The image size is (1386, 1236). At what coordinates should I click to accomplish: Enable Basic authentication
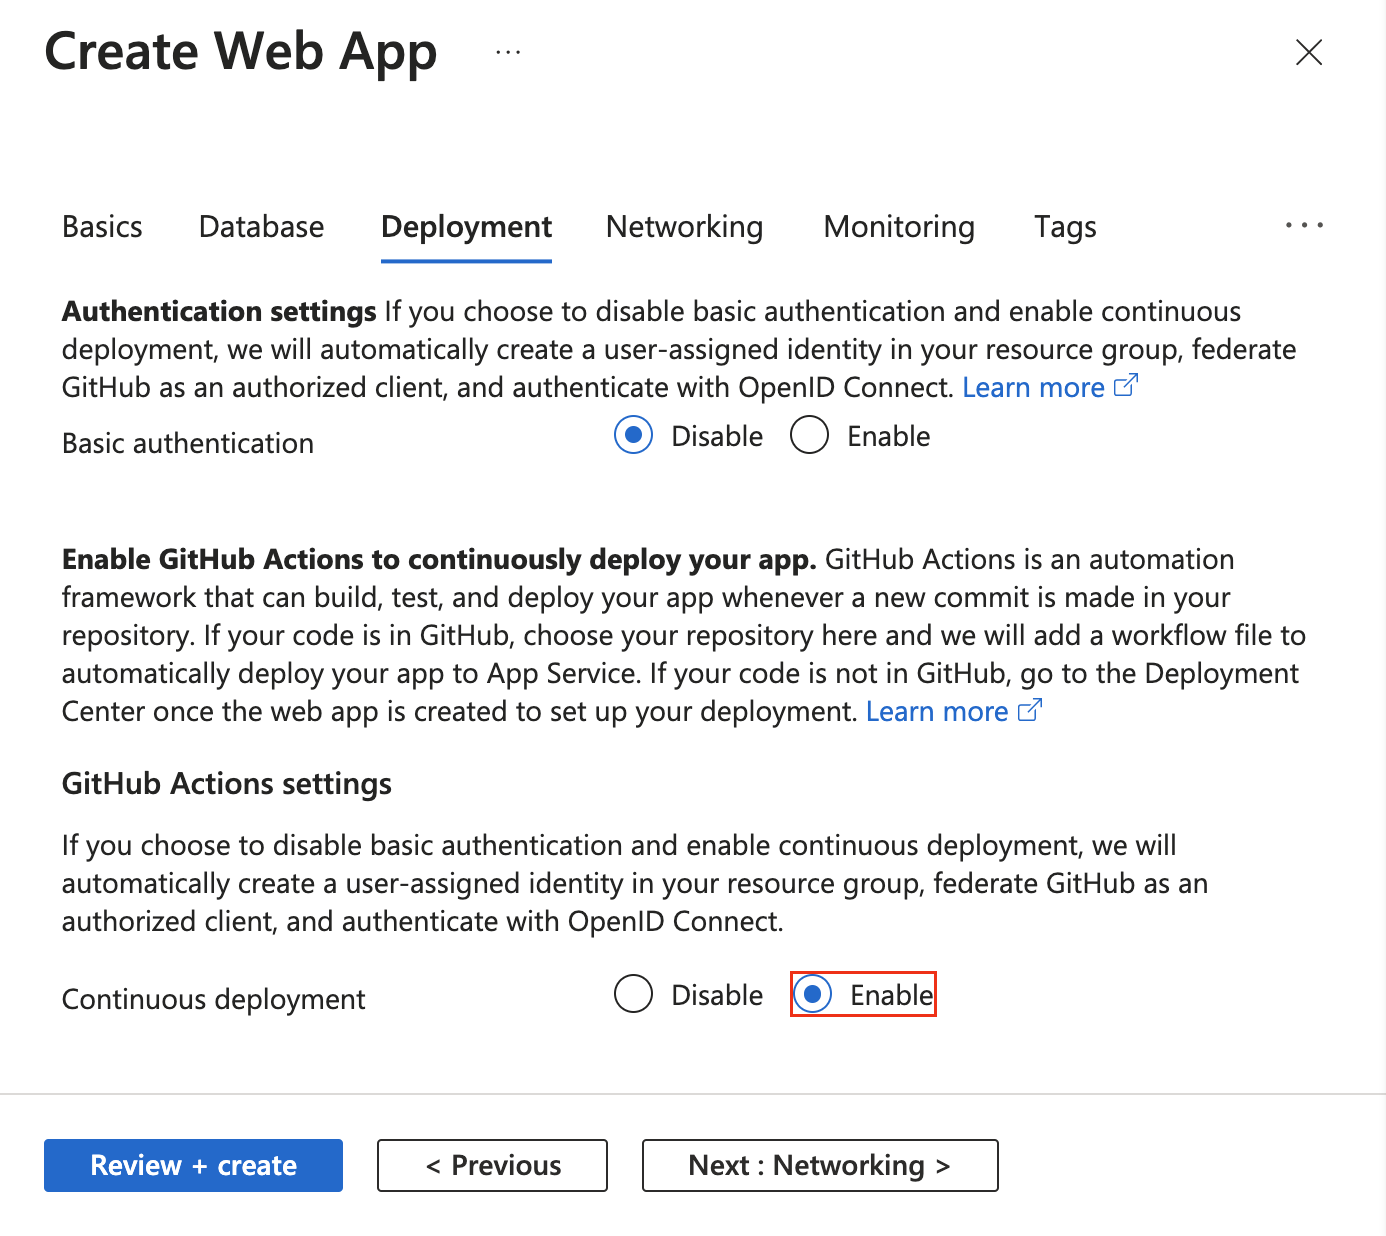click(809, 435)
